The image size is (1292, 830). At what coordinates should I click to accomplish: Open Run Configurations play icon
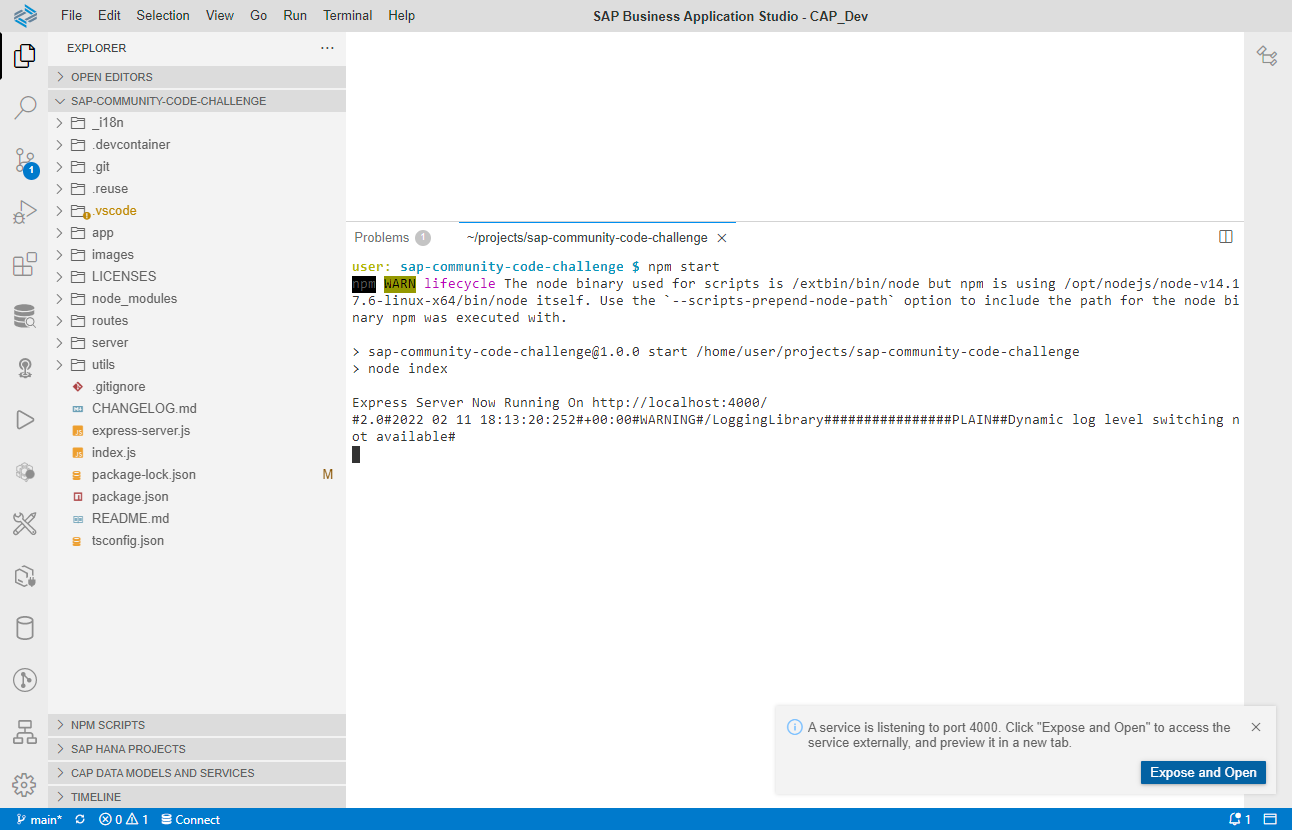25,420
